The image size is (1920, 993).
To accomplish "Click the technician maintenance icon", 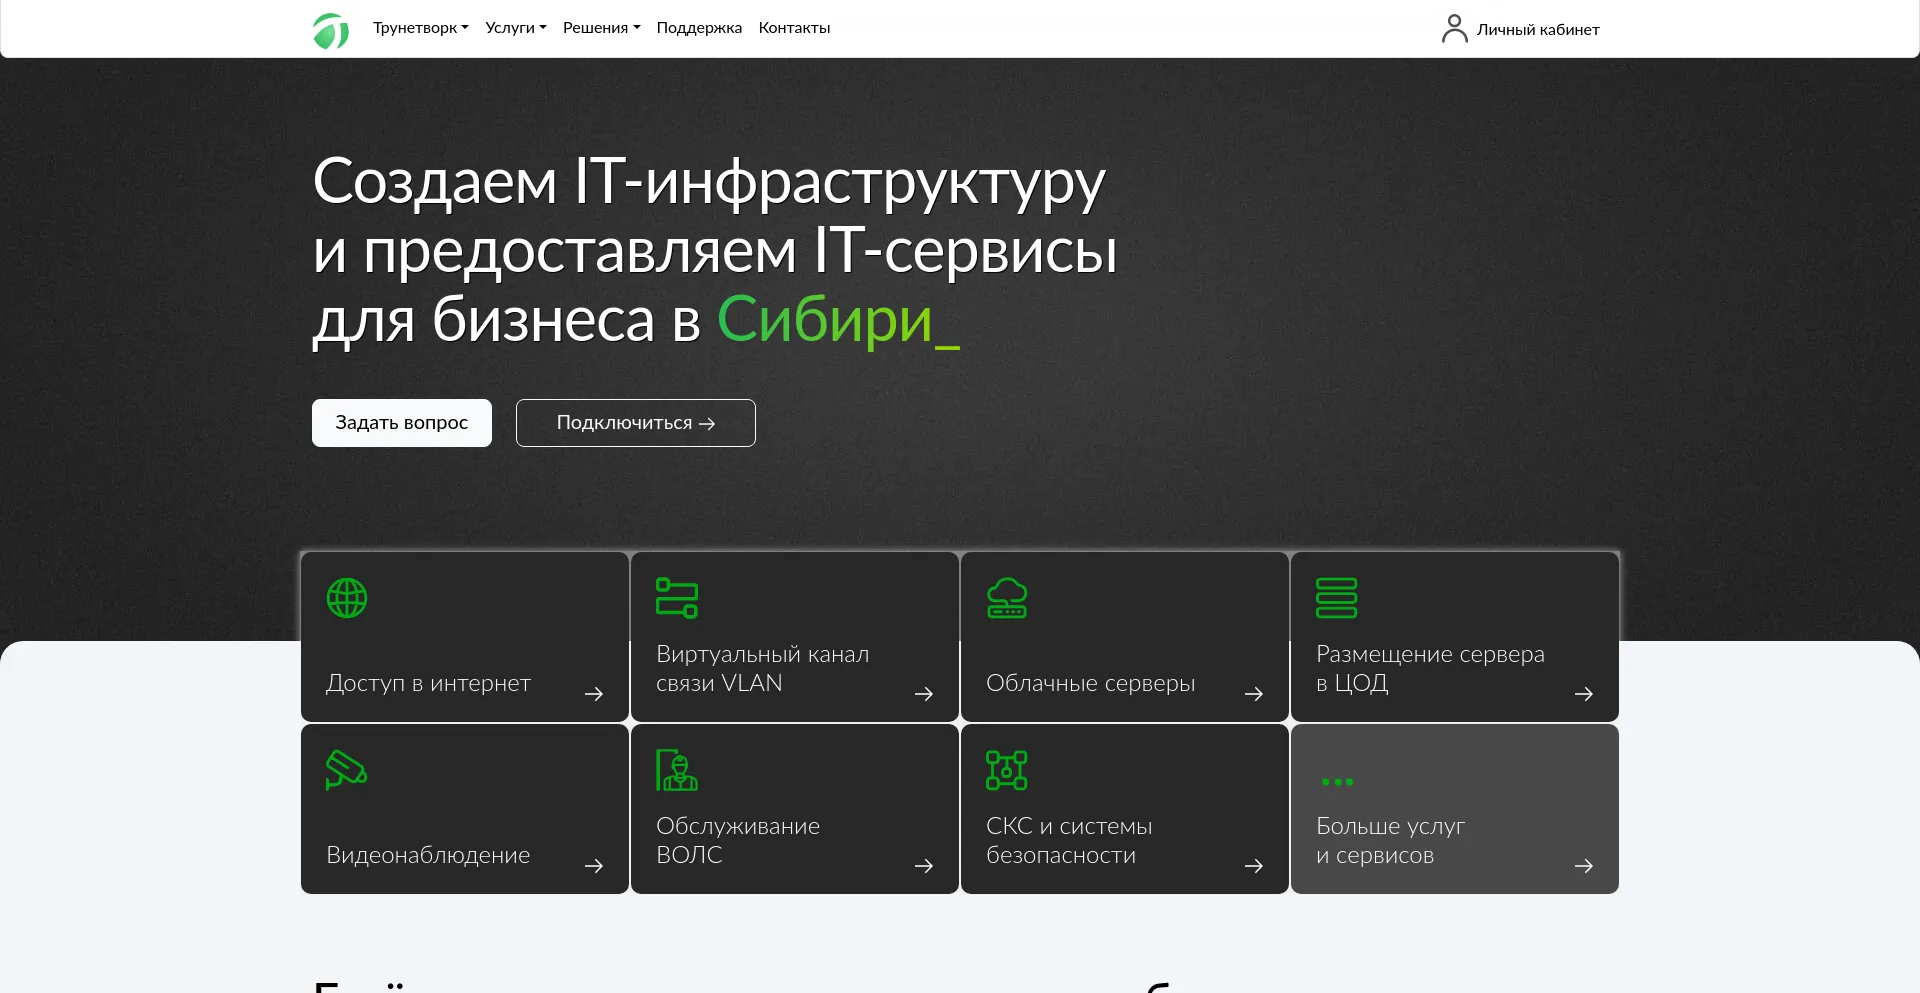I will 677,770.
